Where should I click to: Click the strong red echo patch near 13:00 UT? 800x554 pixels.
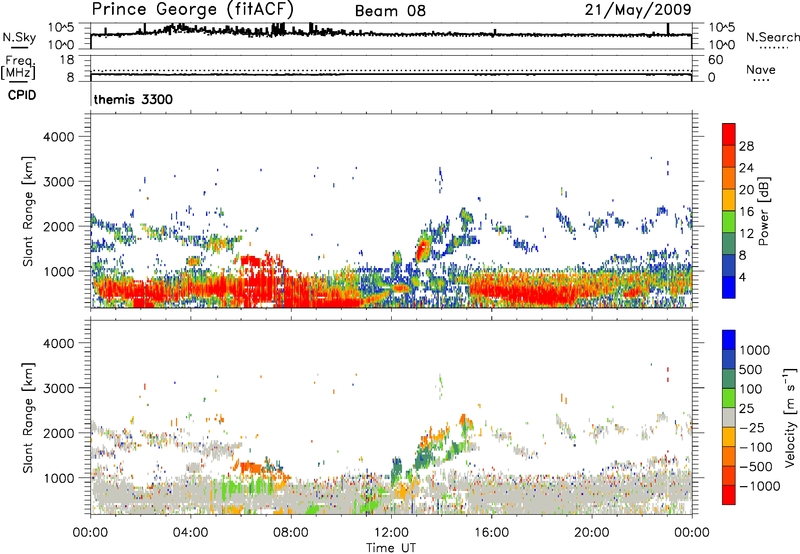point(422,251)
